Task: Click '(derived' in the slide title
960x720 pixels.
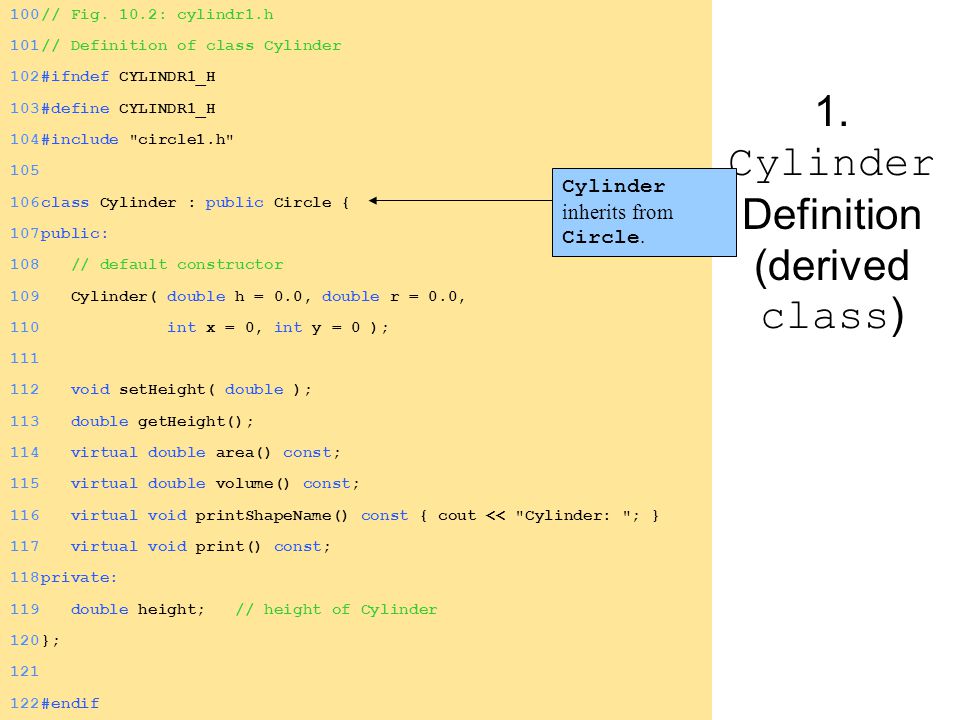Action: tap(831, 267)
